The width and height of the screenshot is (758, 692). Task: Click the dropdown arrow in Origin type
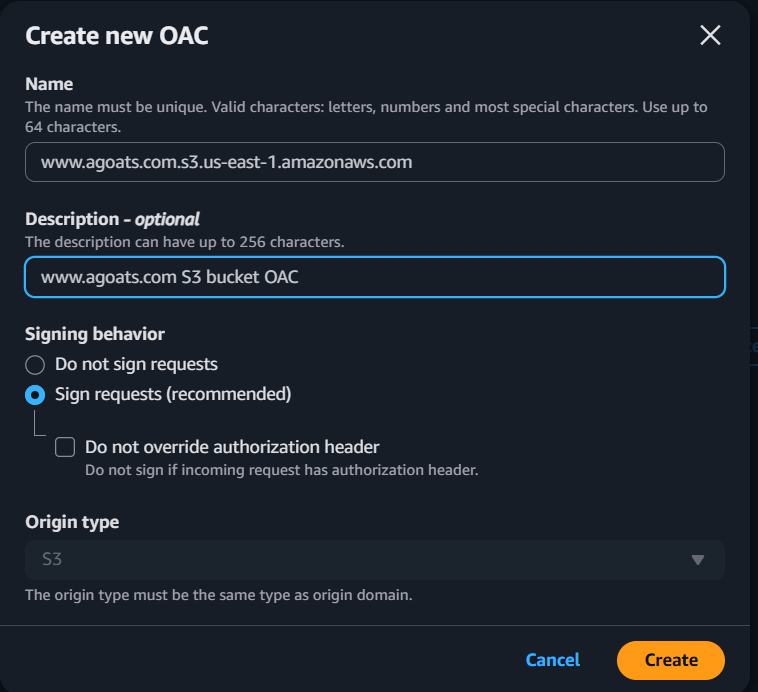(x=698, y=560)
